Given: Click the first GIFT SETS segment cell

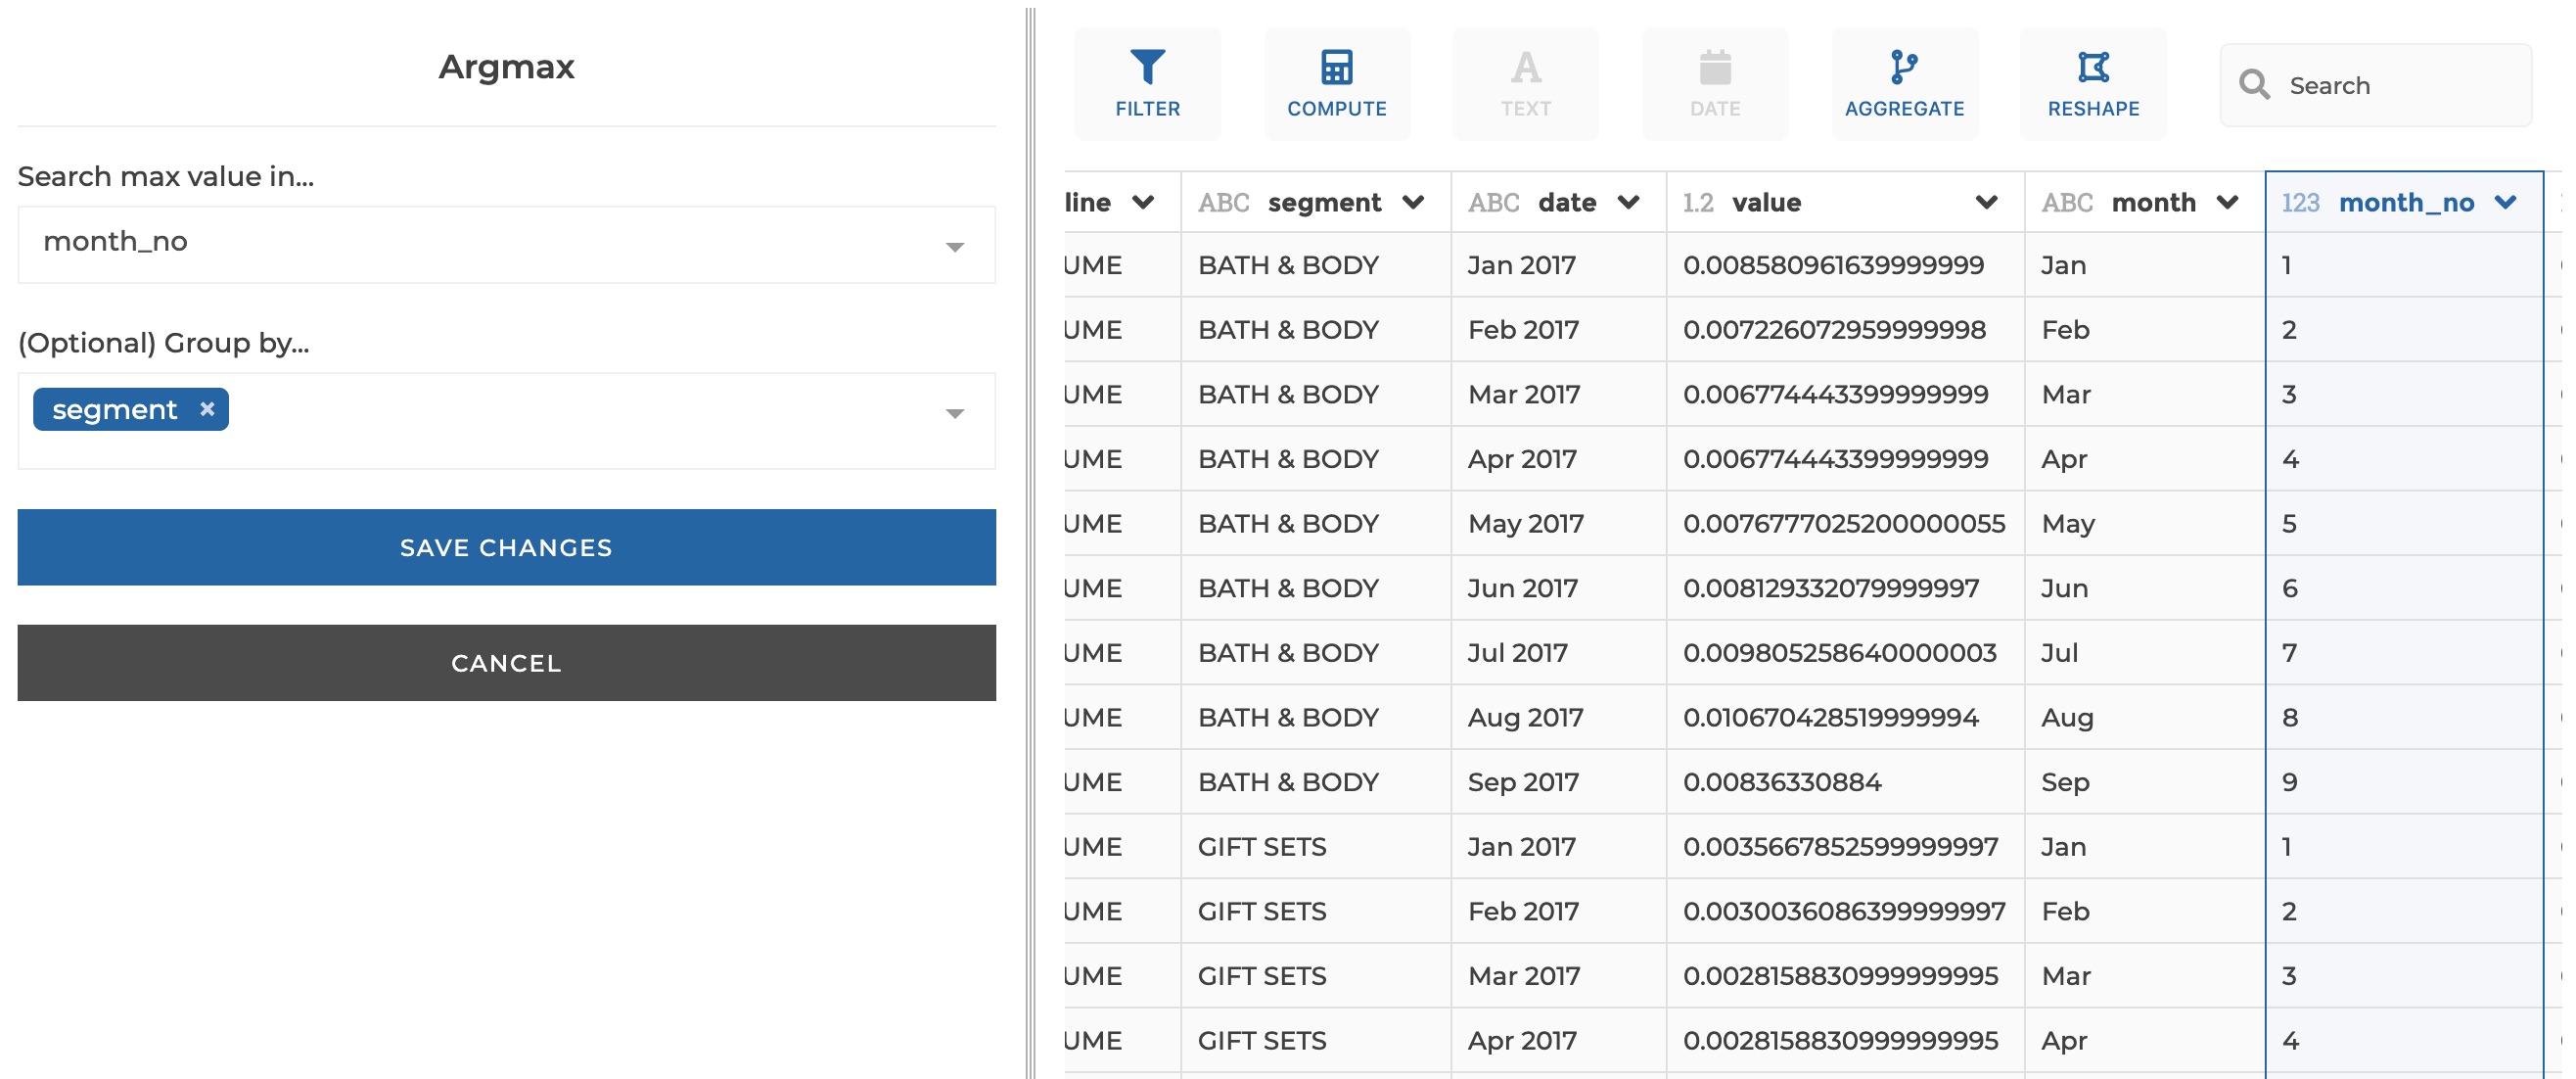Looking at the screenshot, I should point(1261,846).
